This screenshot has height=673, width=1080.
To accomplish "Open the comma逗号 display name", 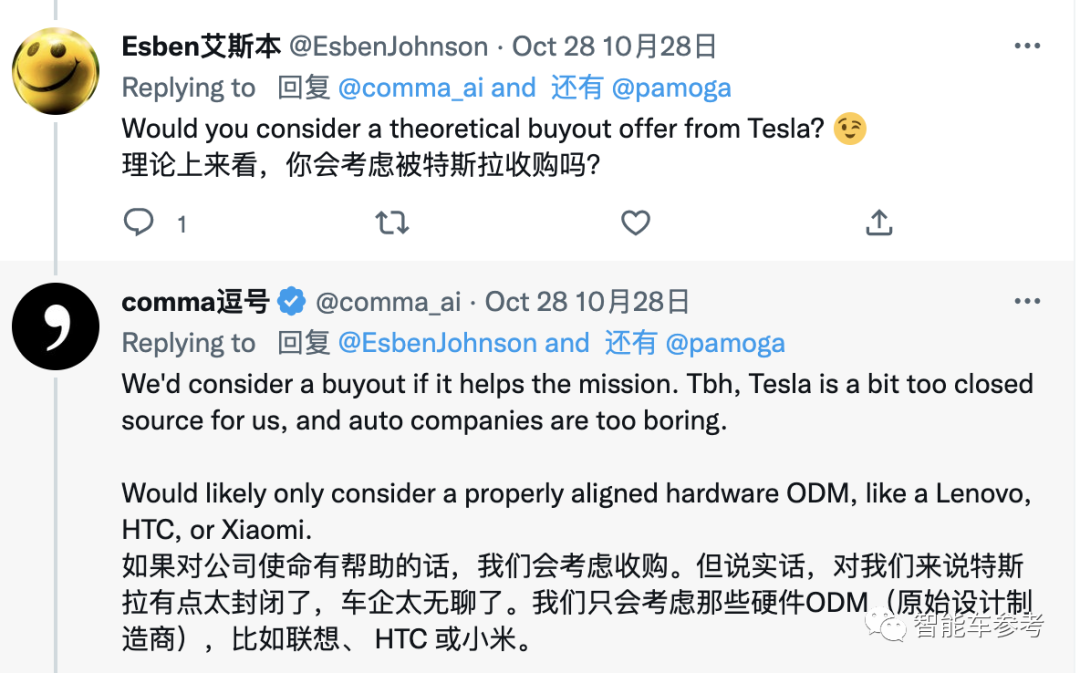I will [x=195, y=301].
